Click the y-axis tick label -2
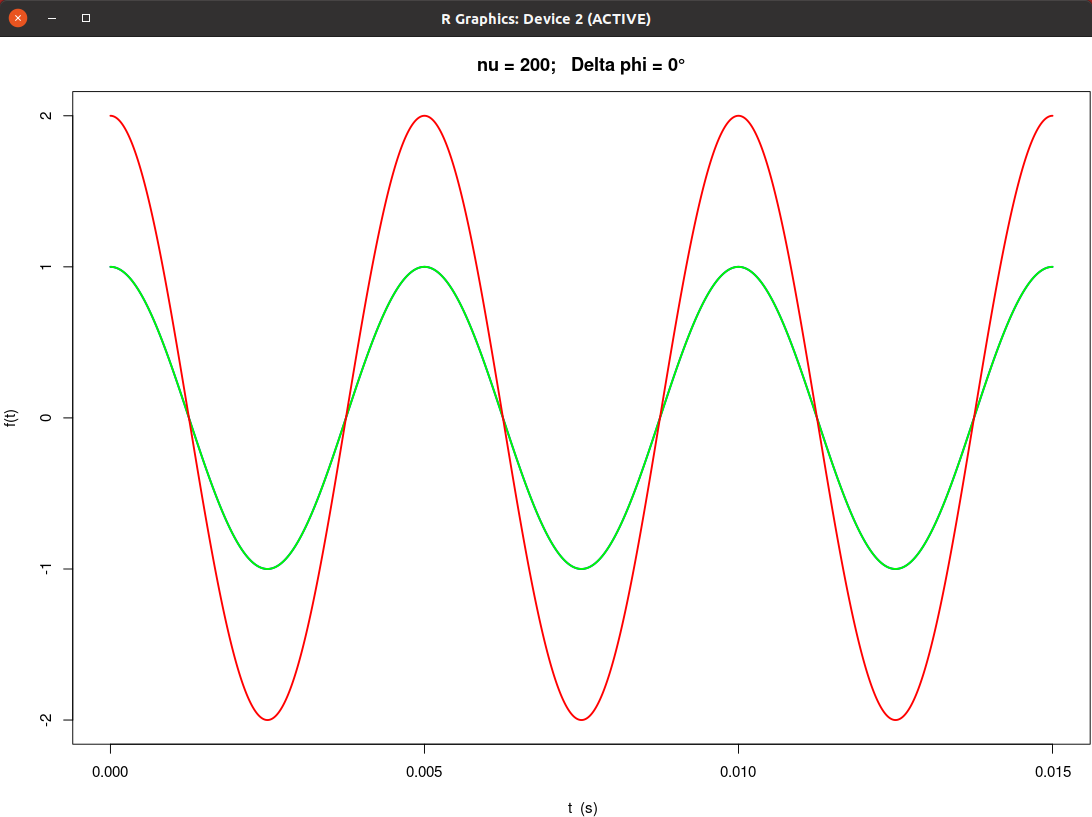1092x817 pixels. coord(46,720)
